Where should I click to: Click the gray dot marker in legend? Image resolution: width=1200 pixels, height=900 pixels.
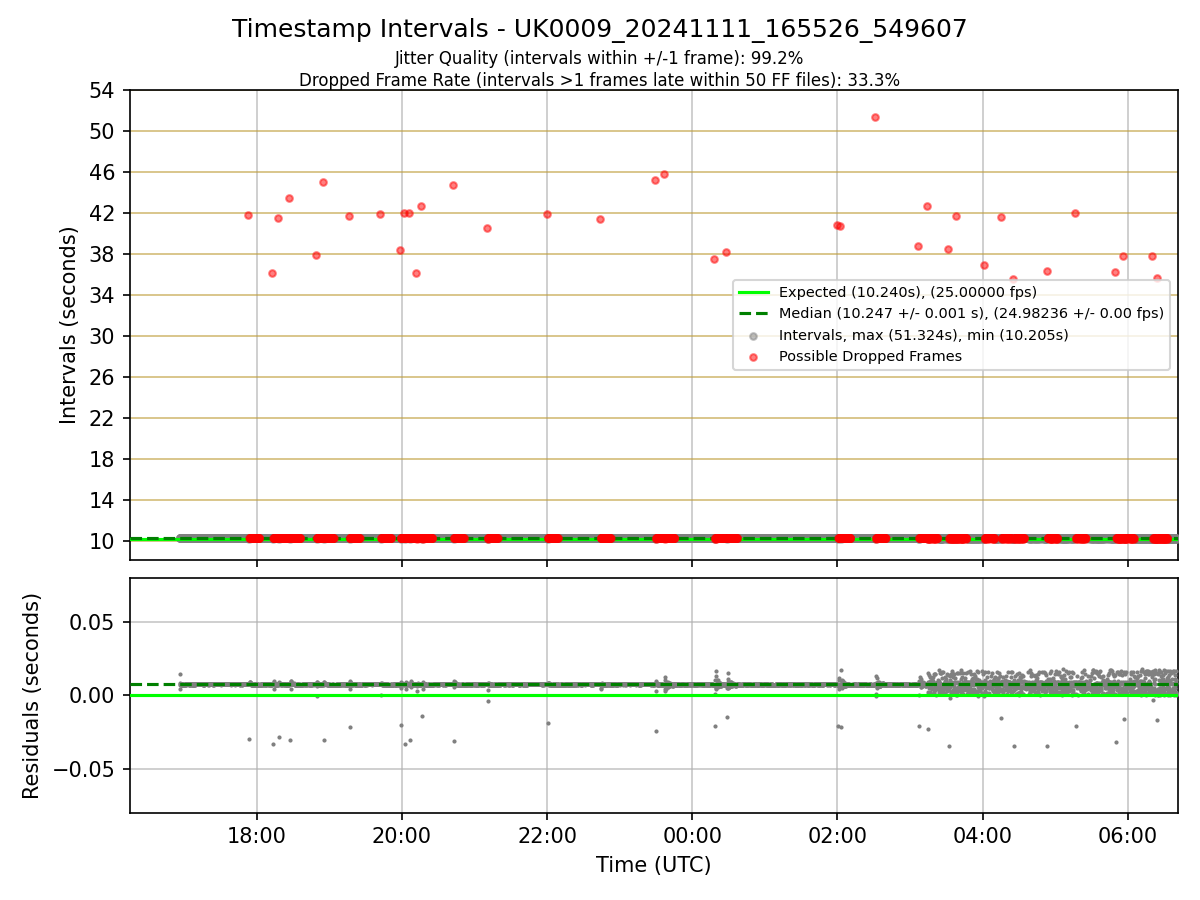[x=754, y=335]
